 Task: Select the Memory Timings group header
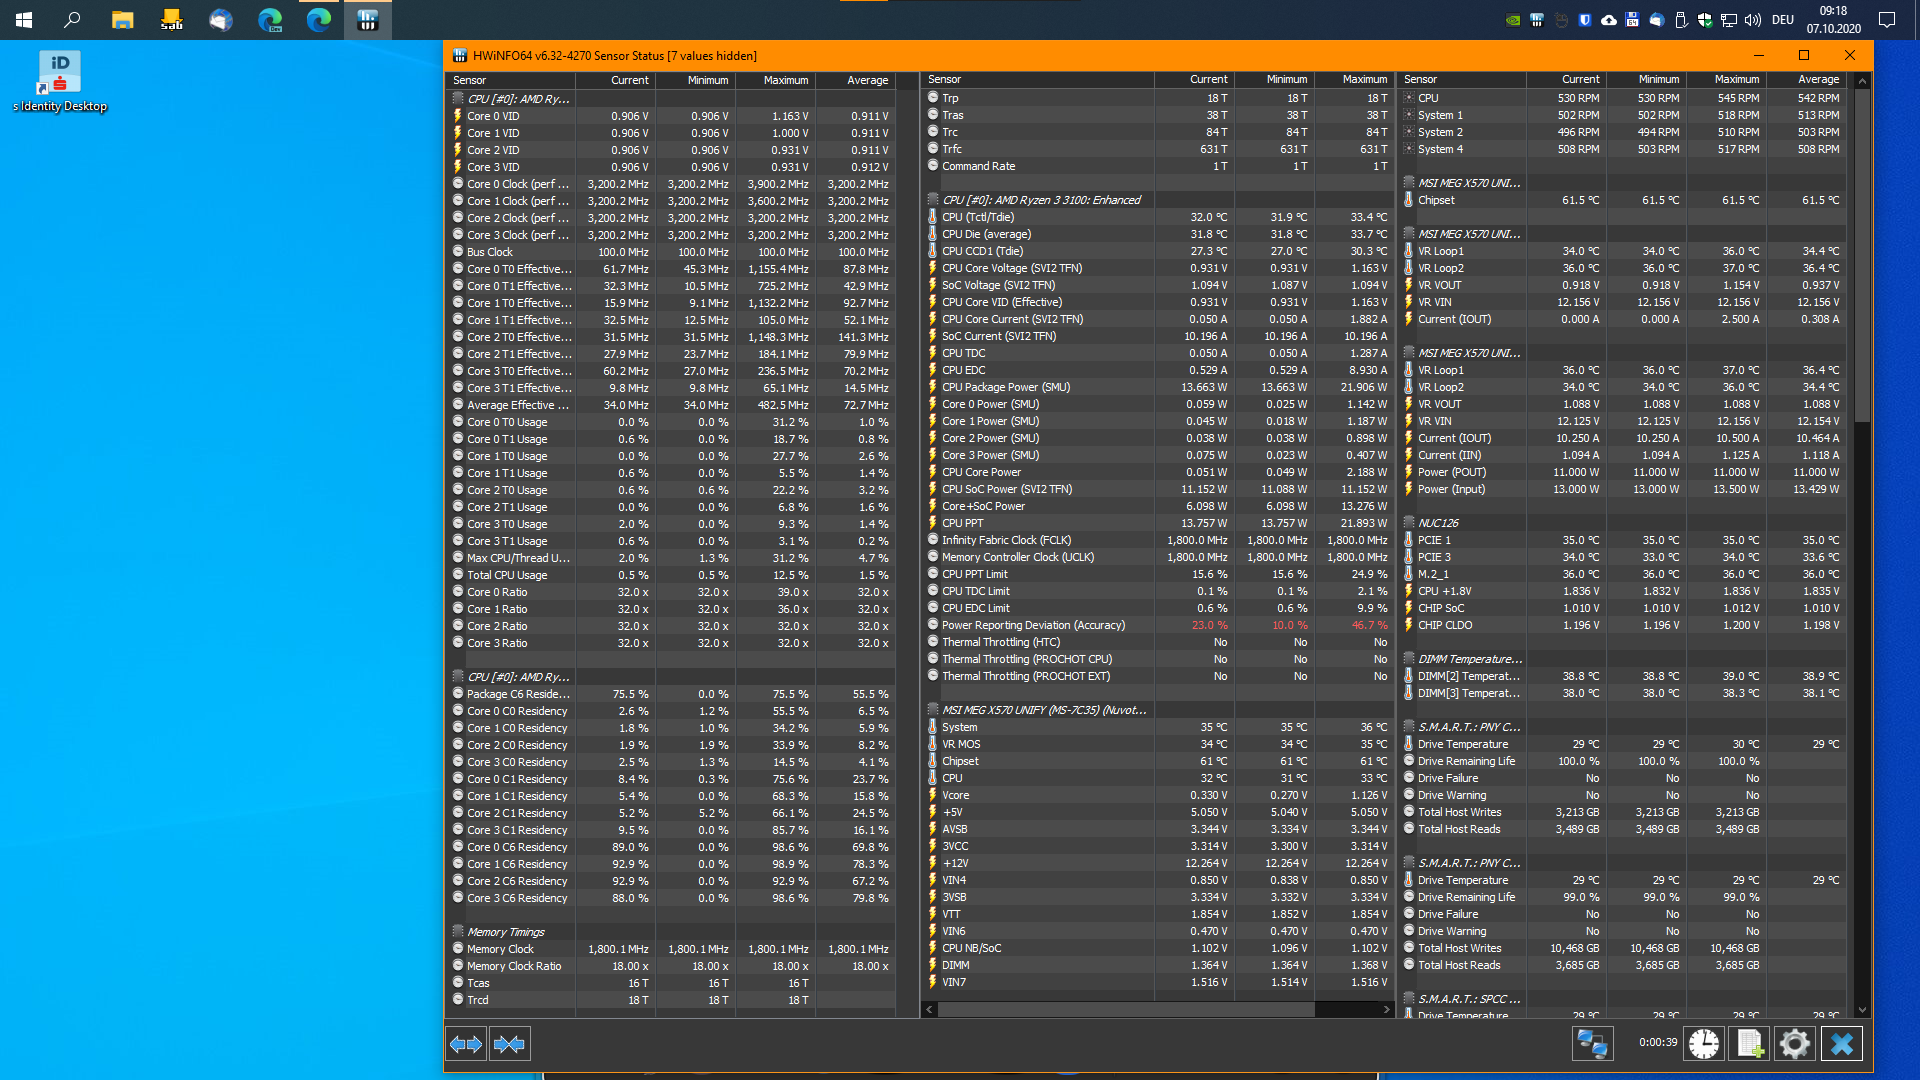506,932
